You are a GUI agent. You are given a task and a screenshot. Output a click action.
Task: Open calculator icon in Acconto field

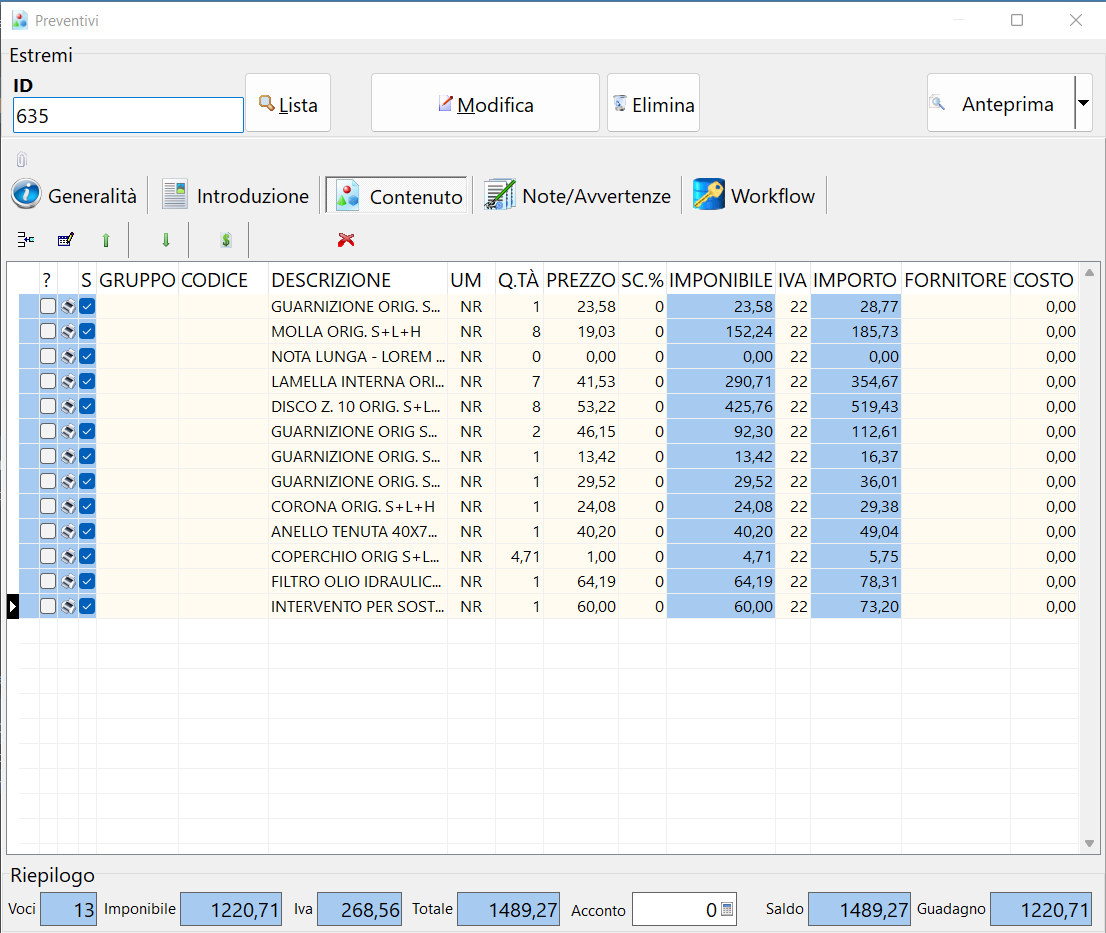point(727,910)
